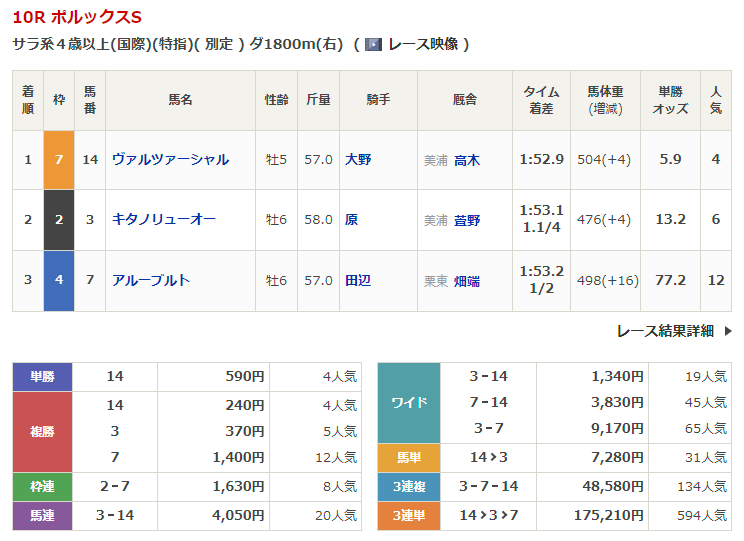
Task: Click the ワイド payout label
Action: [410, 403]
